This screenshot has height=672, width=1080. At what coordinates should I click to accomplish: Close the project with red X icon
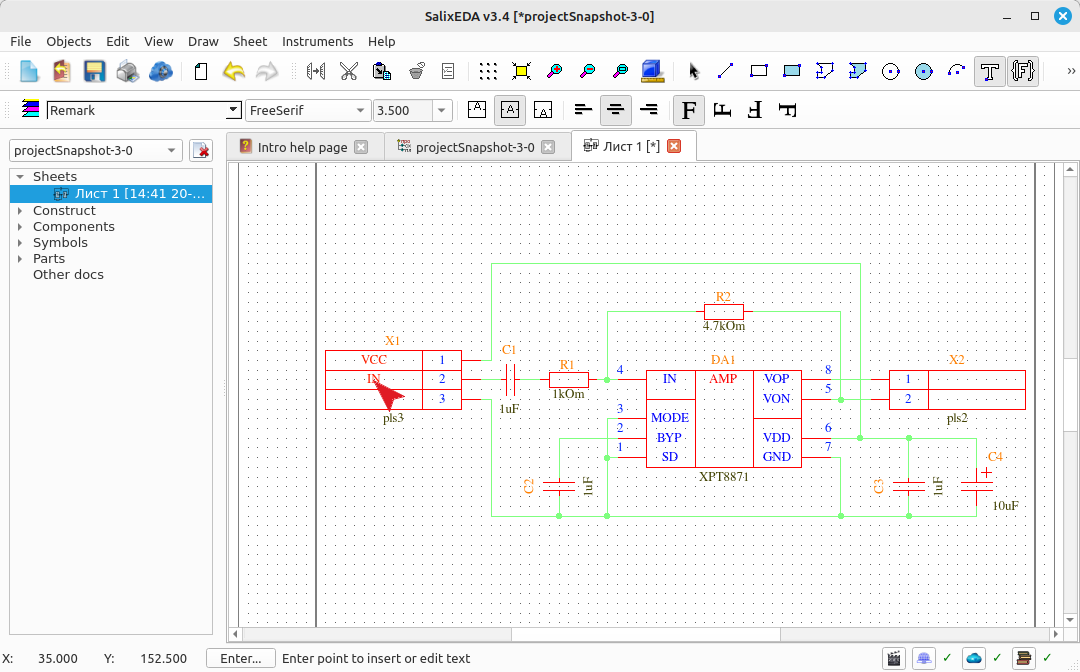tap(200, 150)
